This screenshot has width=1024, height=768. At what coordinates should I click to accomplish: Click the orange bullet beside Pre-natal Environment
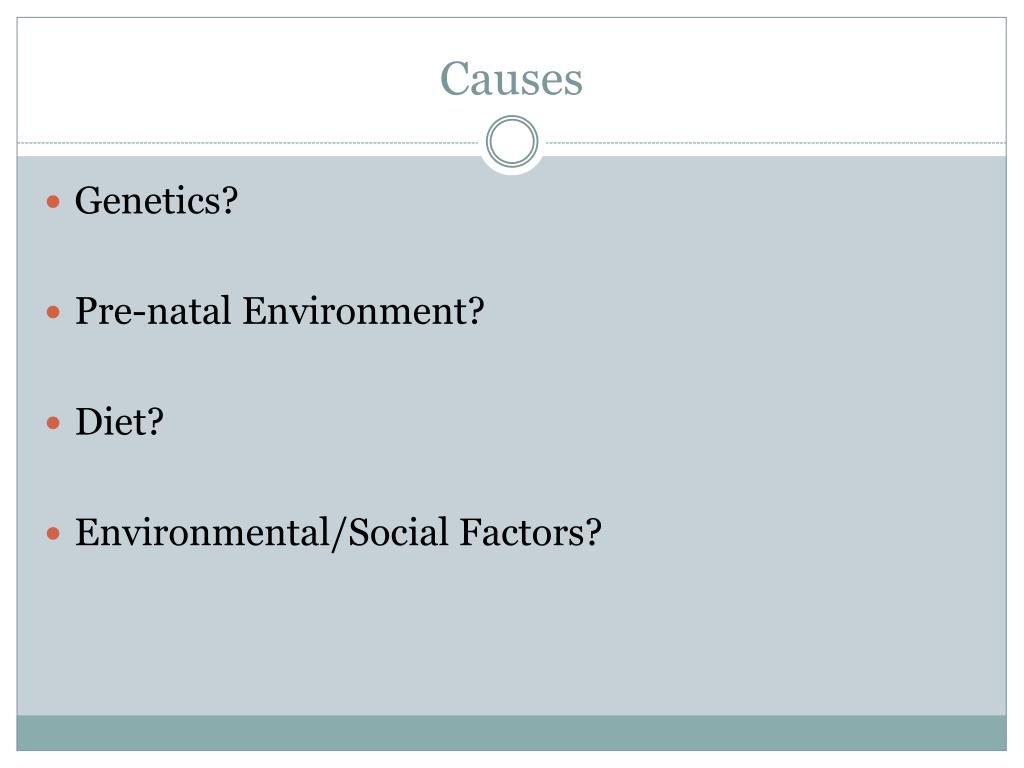coord(54,313)
